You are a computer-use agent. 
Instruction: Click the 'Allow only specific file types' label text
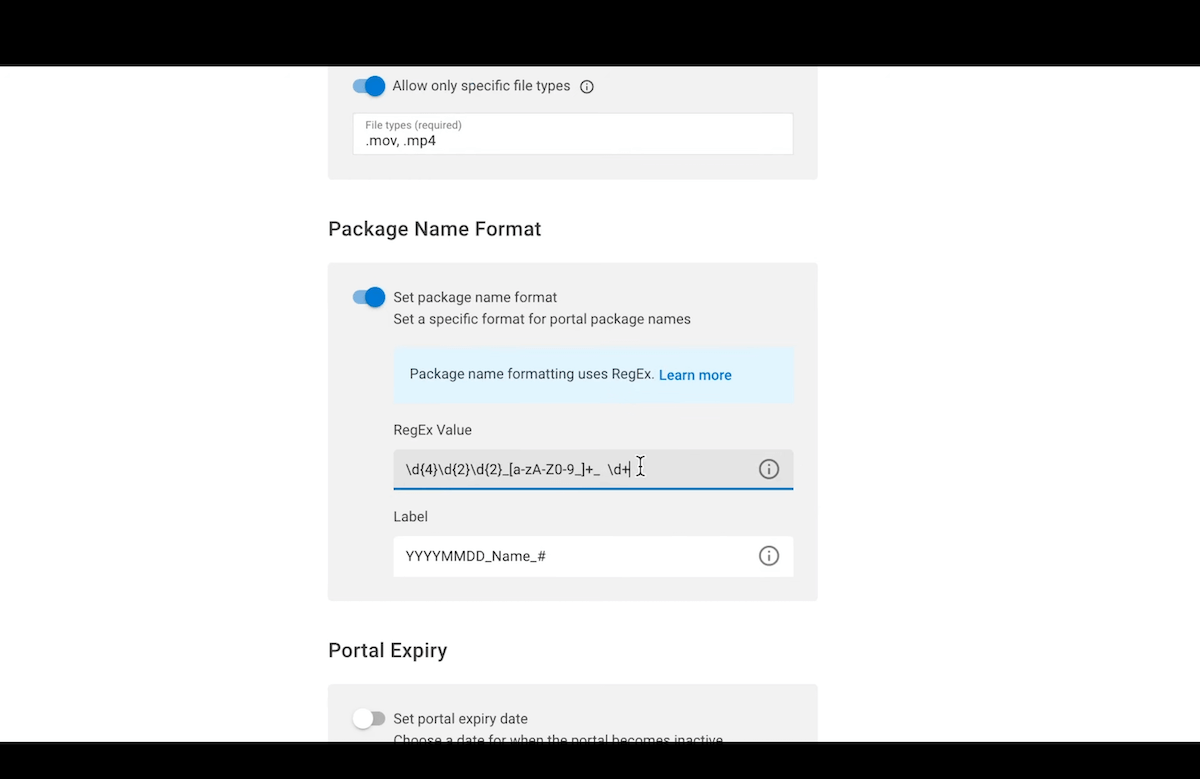(x=481, y=86)
